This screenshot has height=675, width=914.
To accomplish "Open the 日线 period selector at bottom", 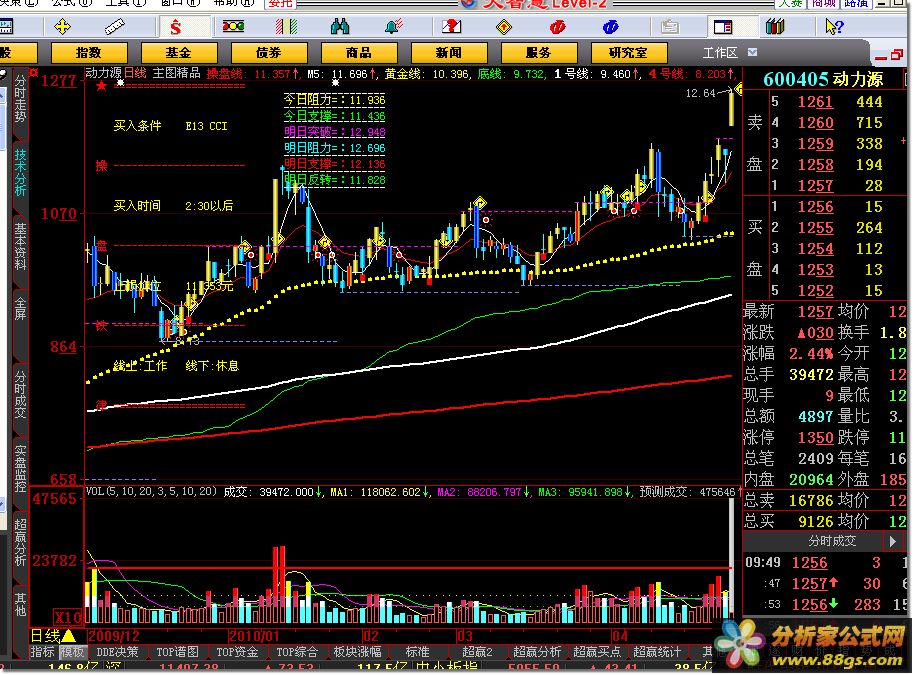I will [x=52, y=635].
